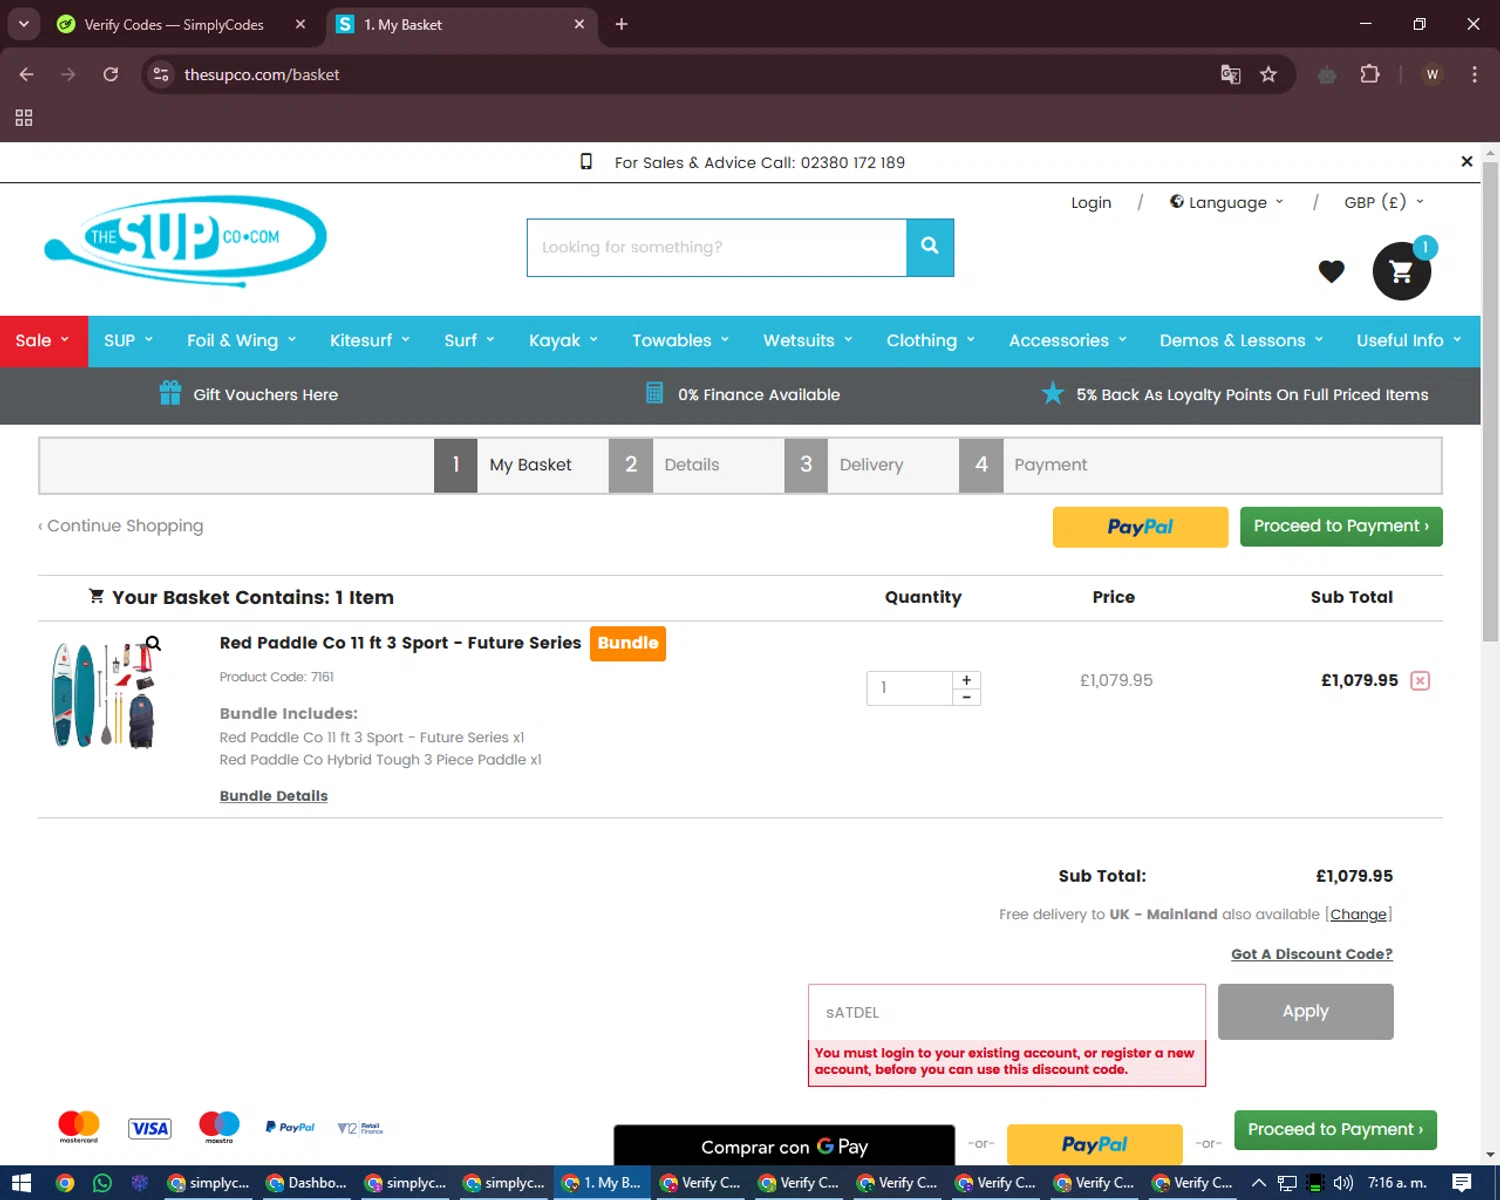Focus the discount code input field
The width and height of the screenshot is (1500, 1200).
[x=1007, y=1013]
